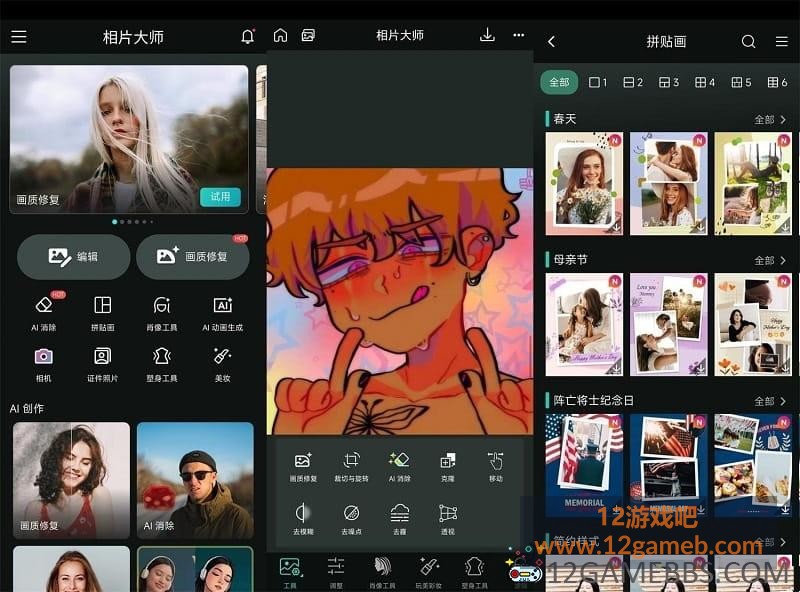
Task: Expand 全部 for the 母亲节 section
Action: coord(770,260)
